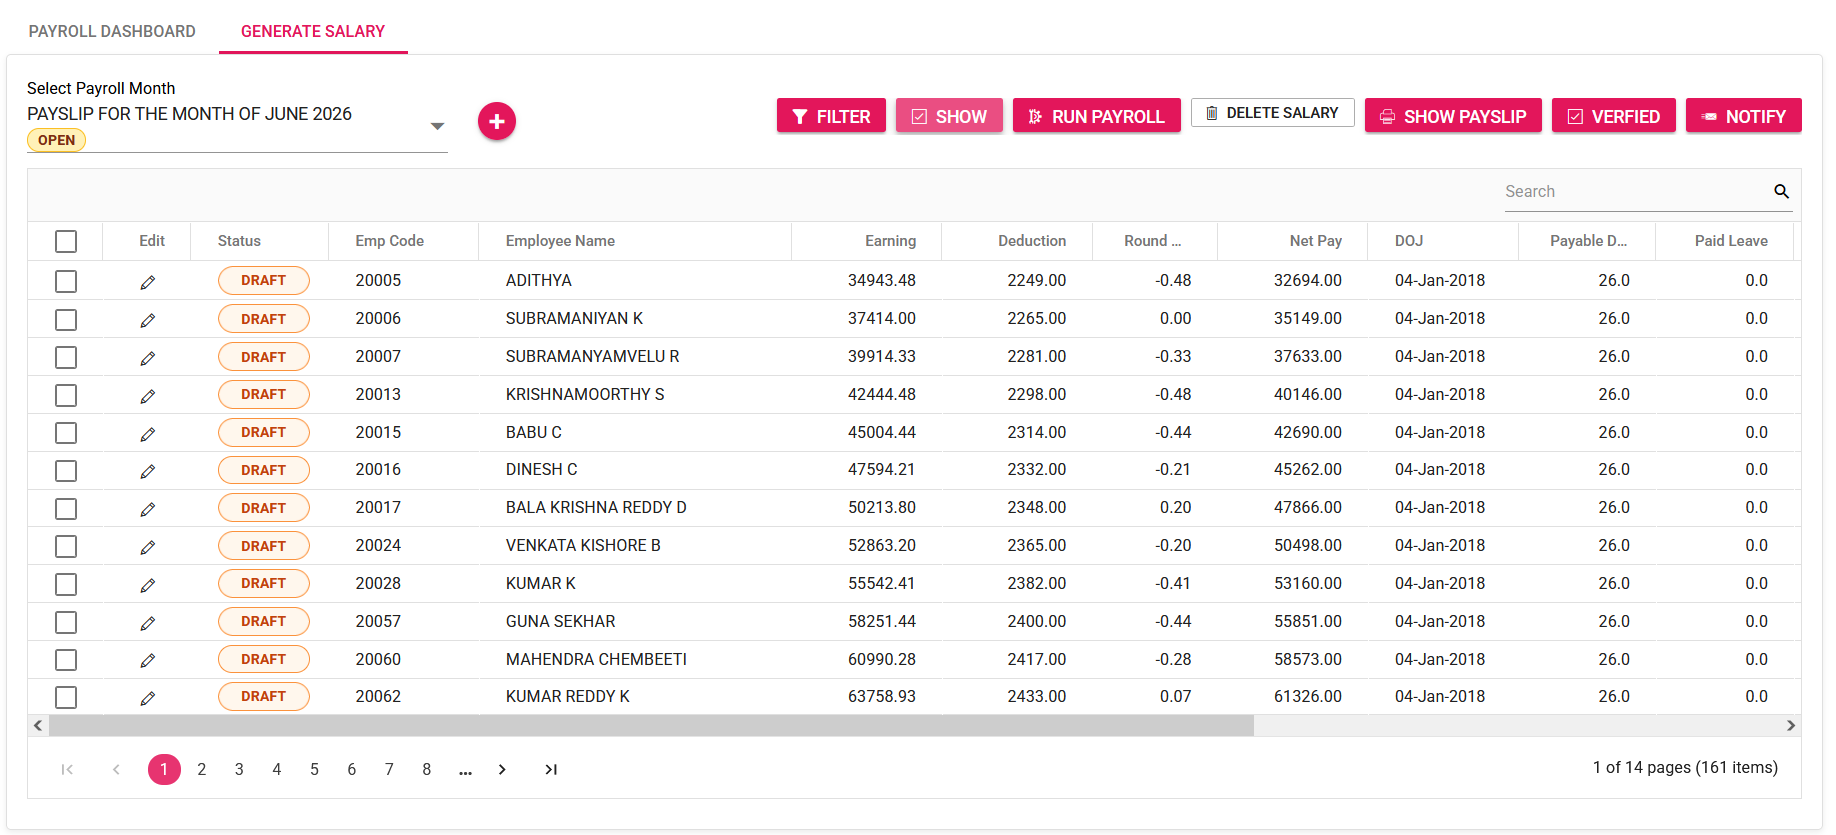Image resolution: width=1836 pixels, height=835 pixels.
Task: Switch to Payroll Dashboard tab
Action: (112, 31)
